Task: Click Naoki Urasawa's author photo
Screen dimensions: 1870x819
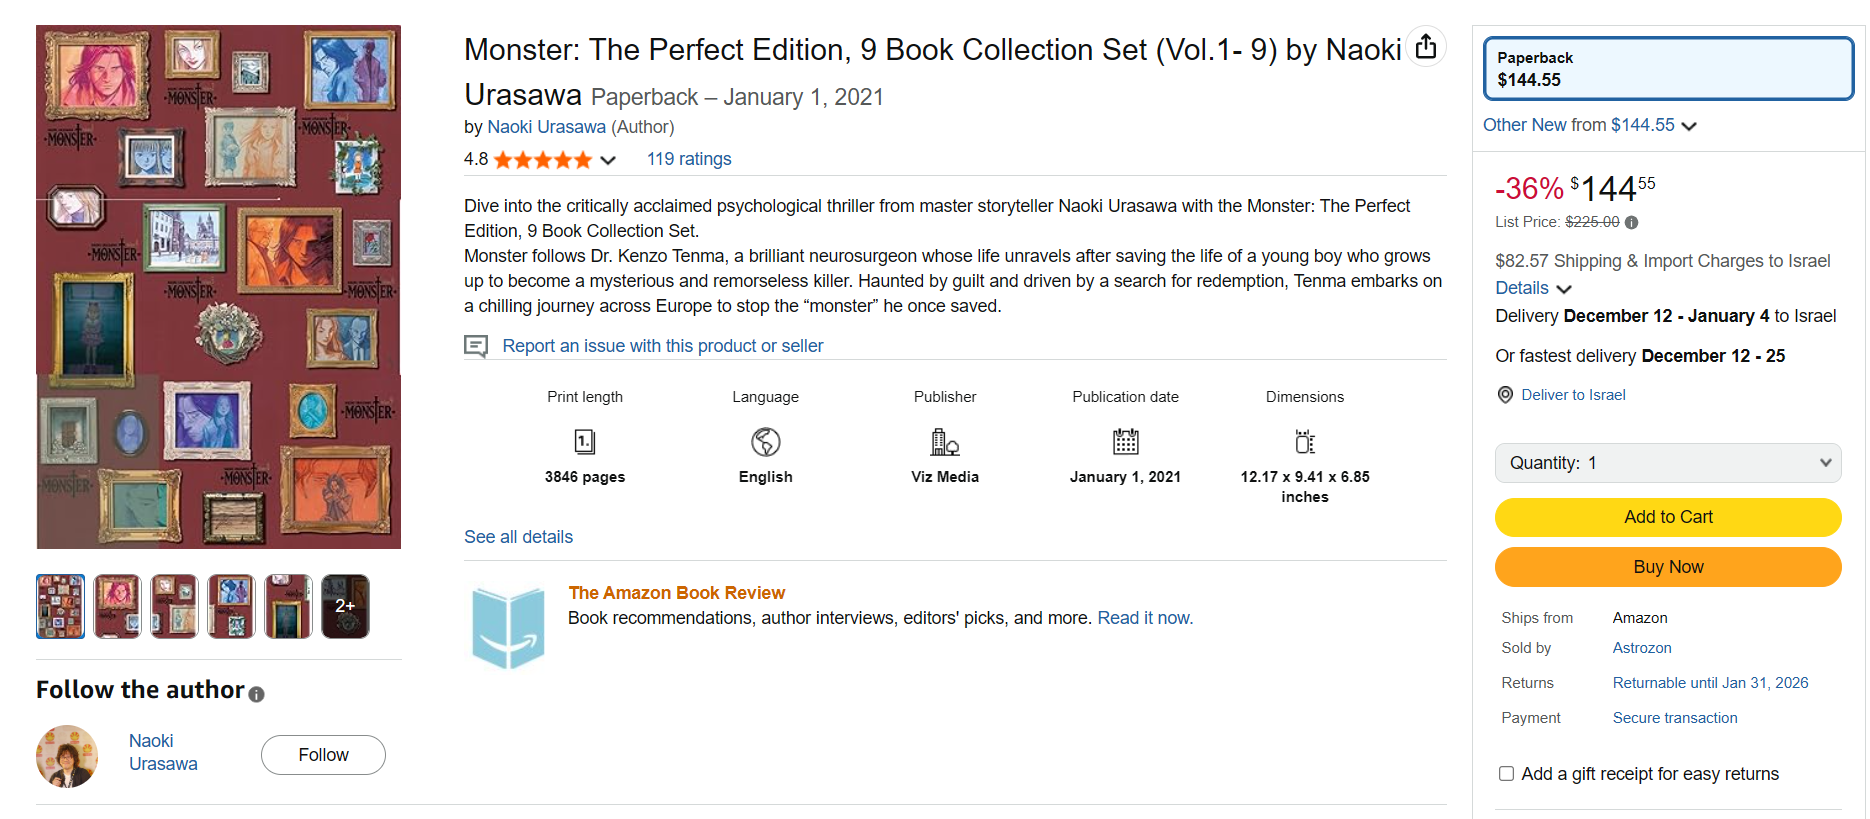Action: tap(67, 756)
